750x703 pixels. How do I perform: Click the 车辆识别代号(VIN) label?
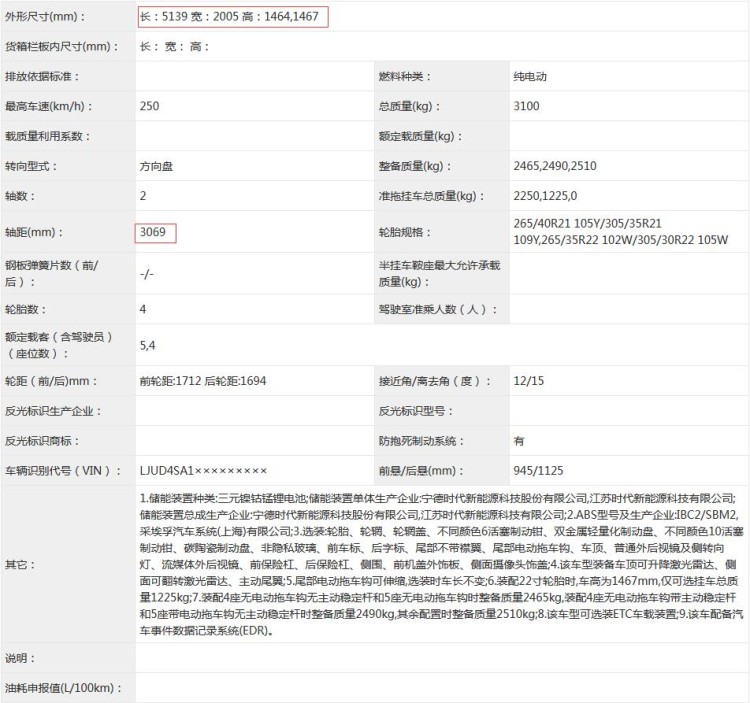62,471
